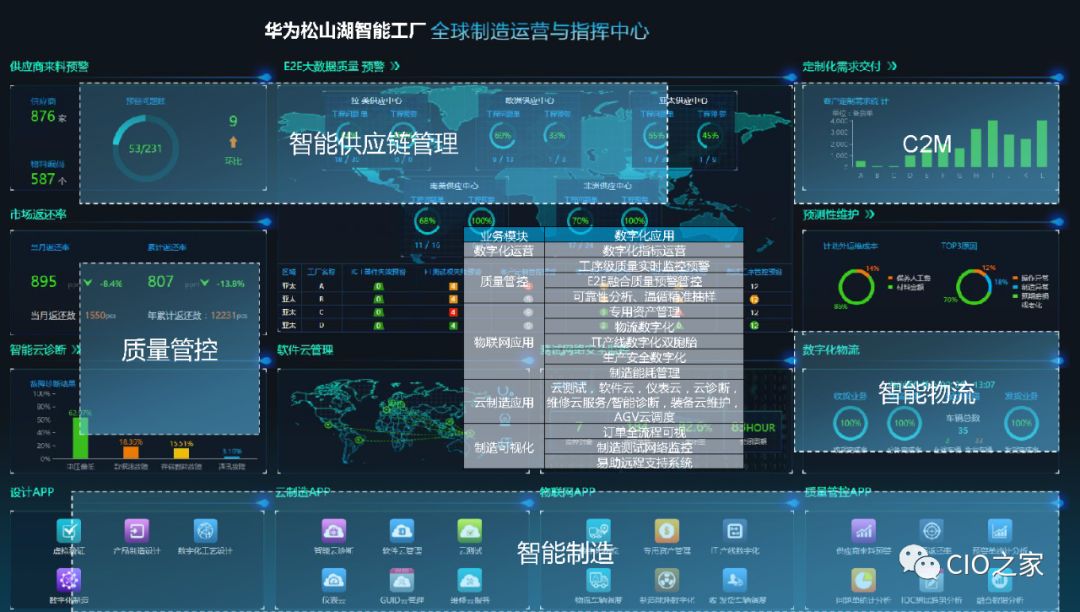Open the purple bar-chart icon in 质量管控APP
1080x612 pixels.
[x=863, y=531]
